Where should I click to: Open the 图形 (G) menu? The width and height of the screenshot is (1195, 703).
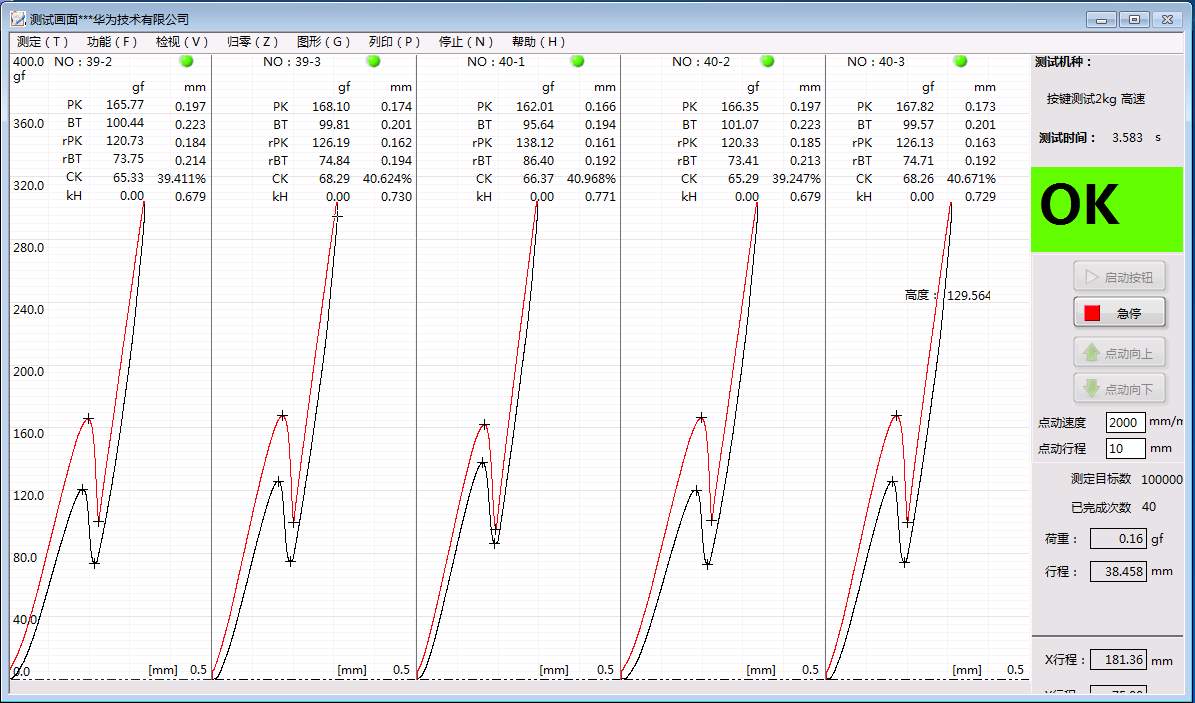323,42
